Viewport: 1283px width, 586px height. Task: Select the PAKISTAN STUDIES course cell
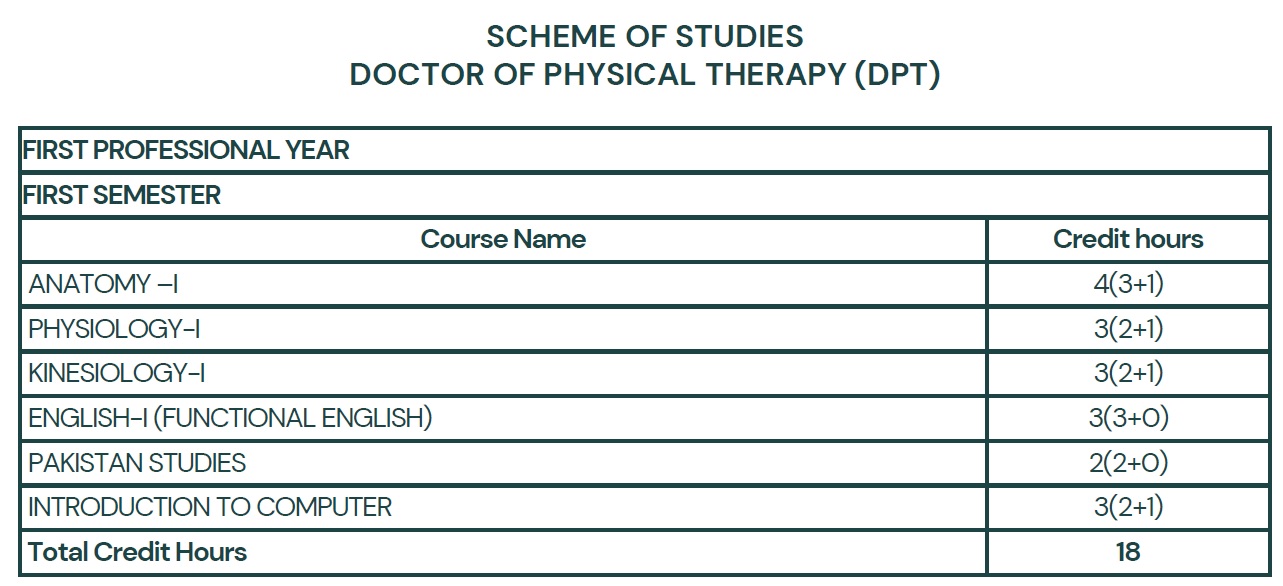[503, 463]
